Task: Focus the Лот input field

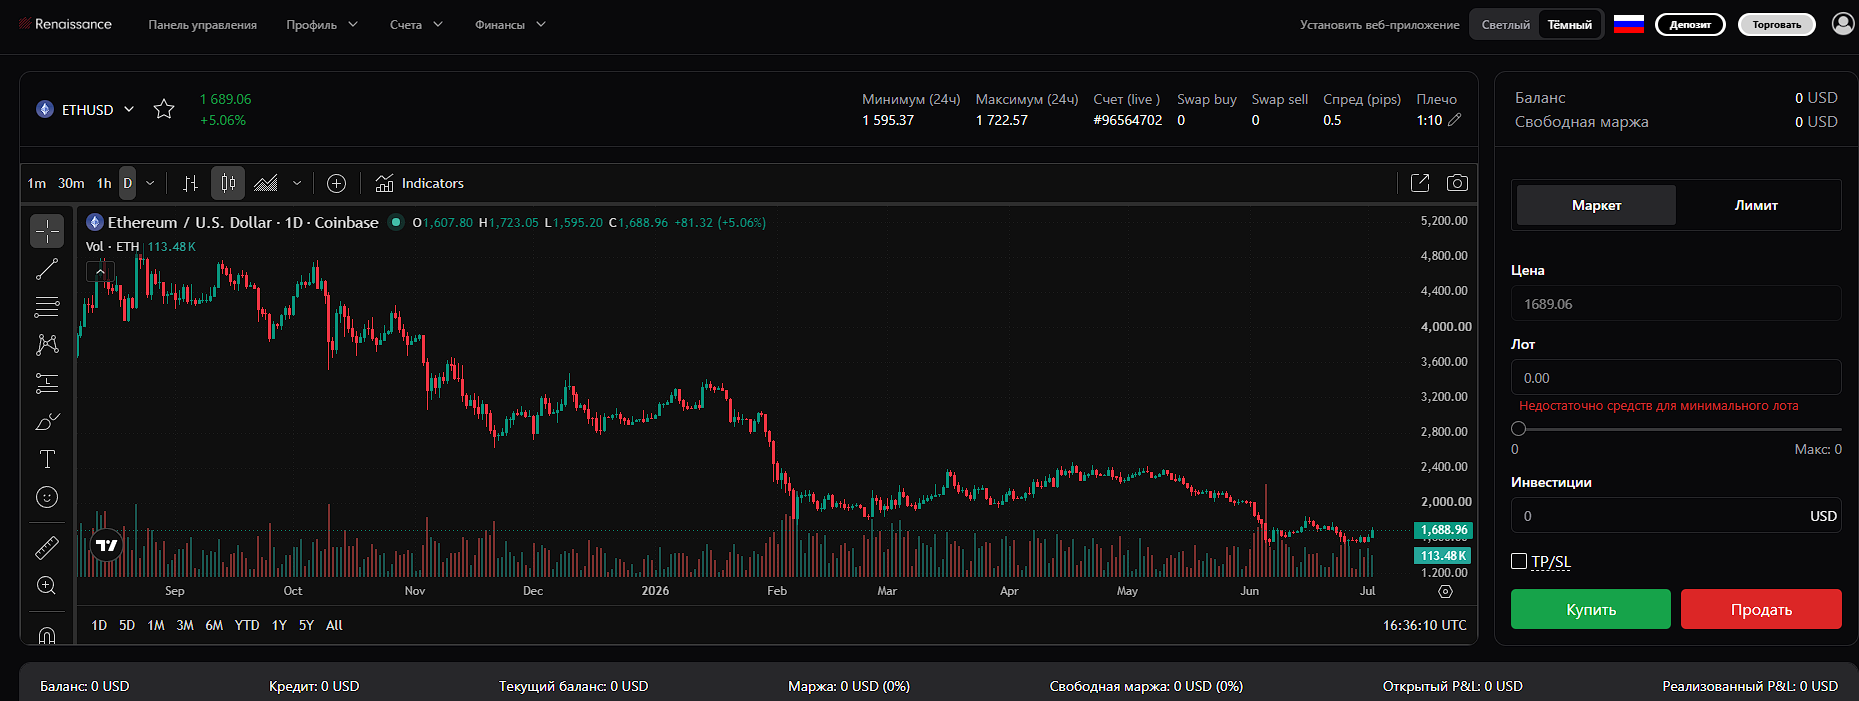Action: pos(1676,377)
